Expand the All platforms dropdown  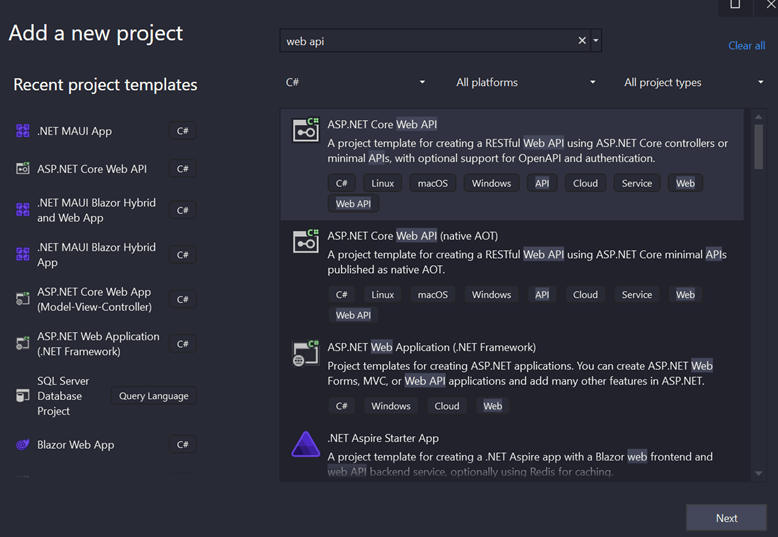[526, 82]
